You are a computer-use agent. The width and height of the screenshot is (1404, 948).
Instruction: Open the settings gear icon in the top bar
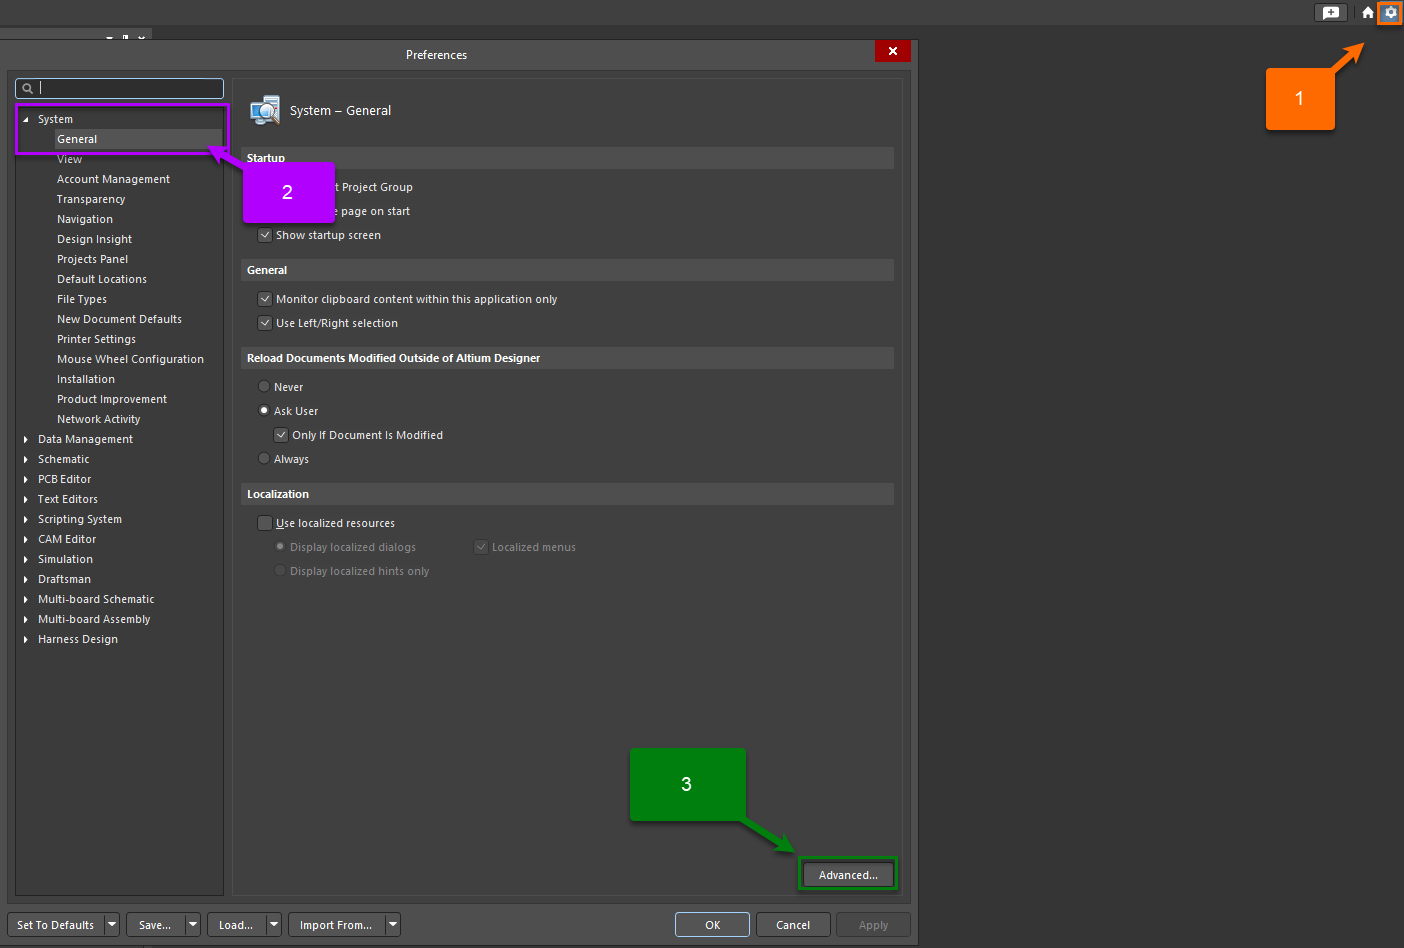(1390, 13)
